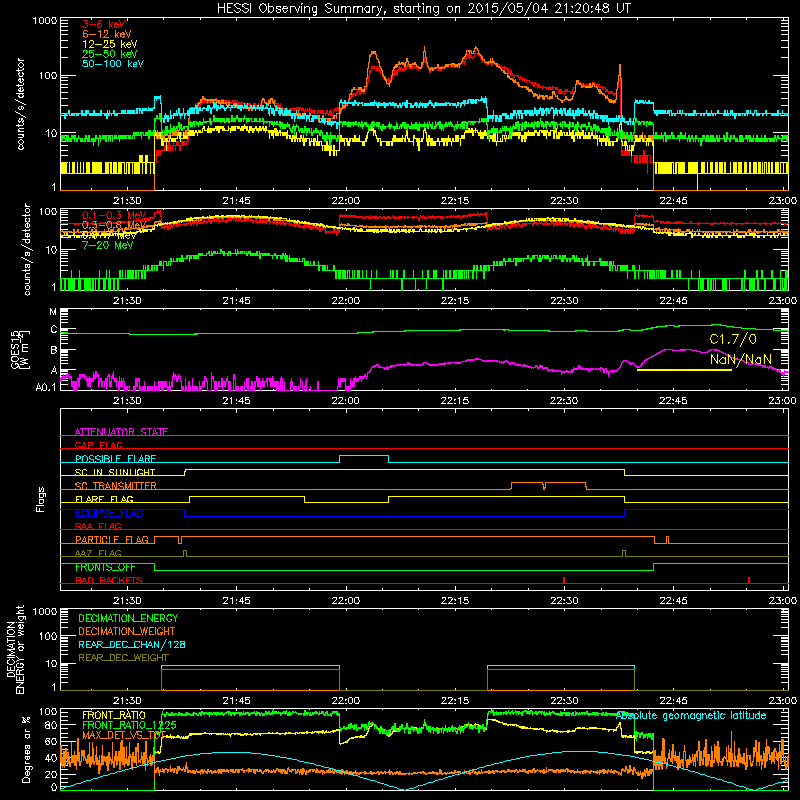This screenshot has height=800, width=800.
Task: Select the green 7-20 MeV legend label
Action: coord(108,245)
